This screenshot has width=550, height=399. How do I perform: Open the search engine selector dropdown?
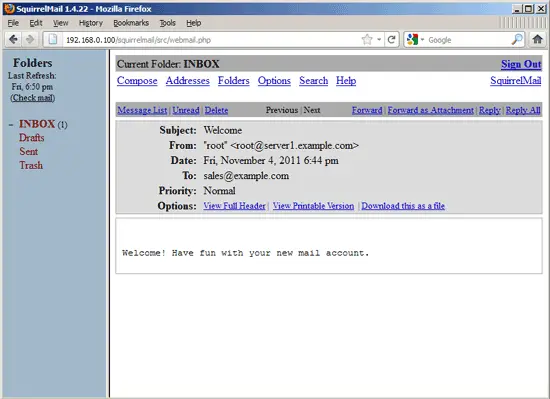[422, 39]
